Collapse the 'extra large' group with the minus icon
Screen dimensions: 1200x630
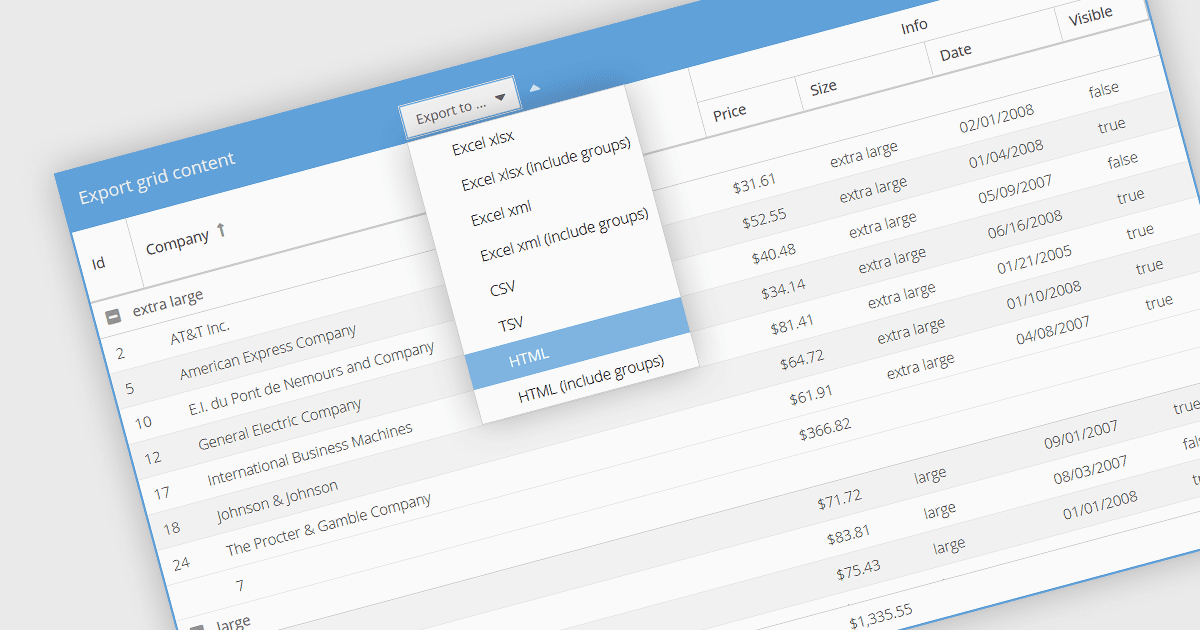[x=114, y=316]
